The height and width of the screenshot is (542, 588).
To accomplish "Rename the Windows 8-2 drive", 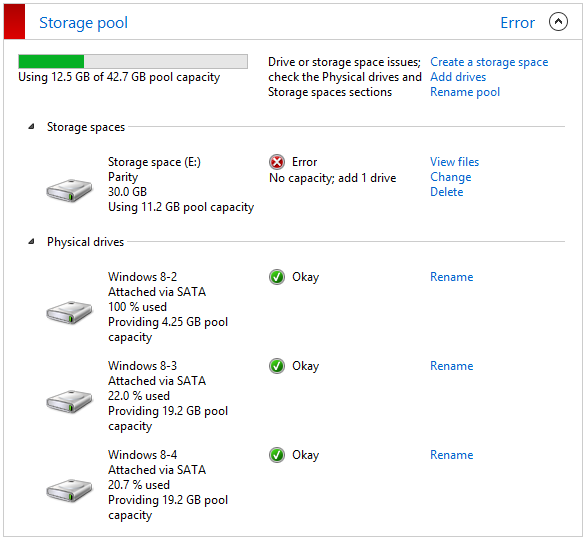I will tap(452, 277).
